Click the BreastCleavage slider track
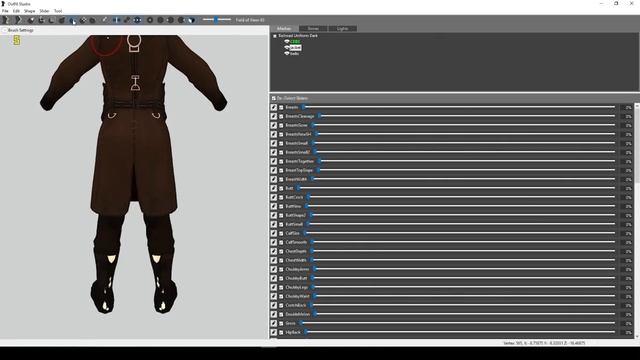 click(466, 116)
